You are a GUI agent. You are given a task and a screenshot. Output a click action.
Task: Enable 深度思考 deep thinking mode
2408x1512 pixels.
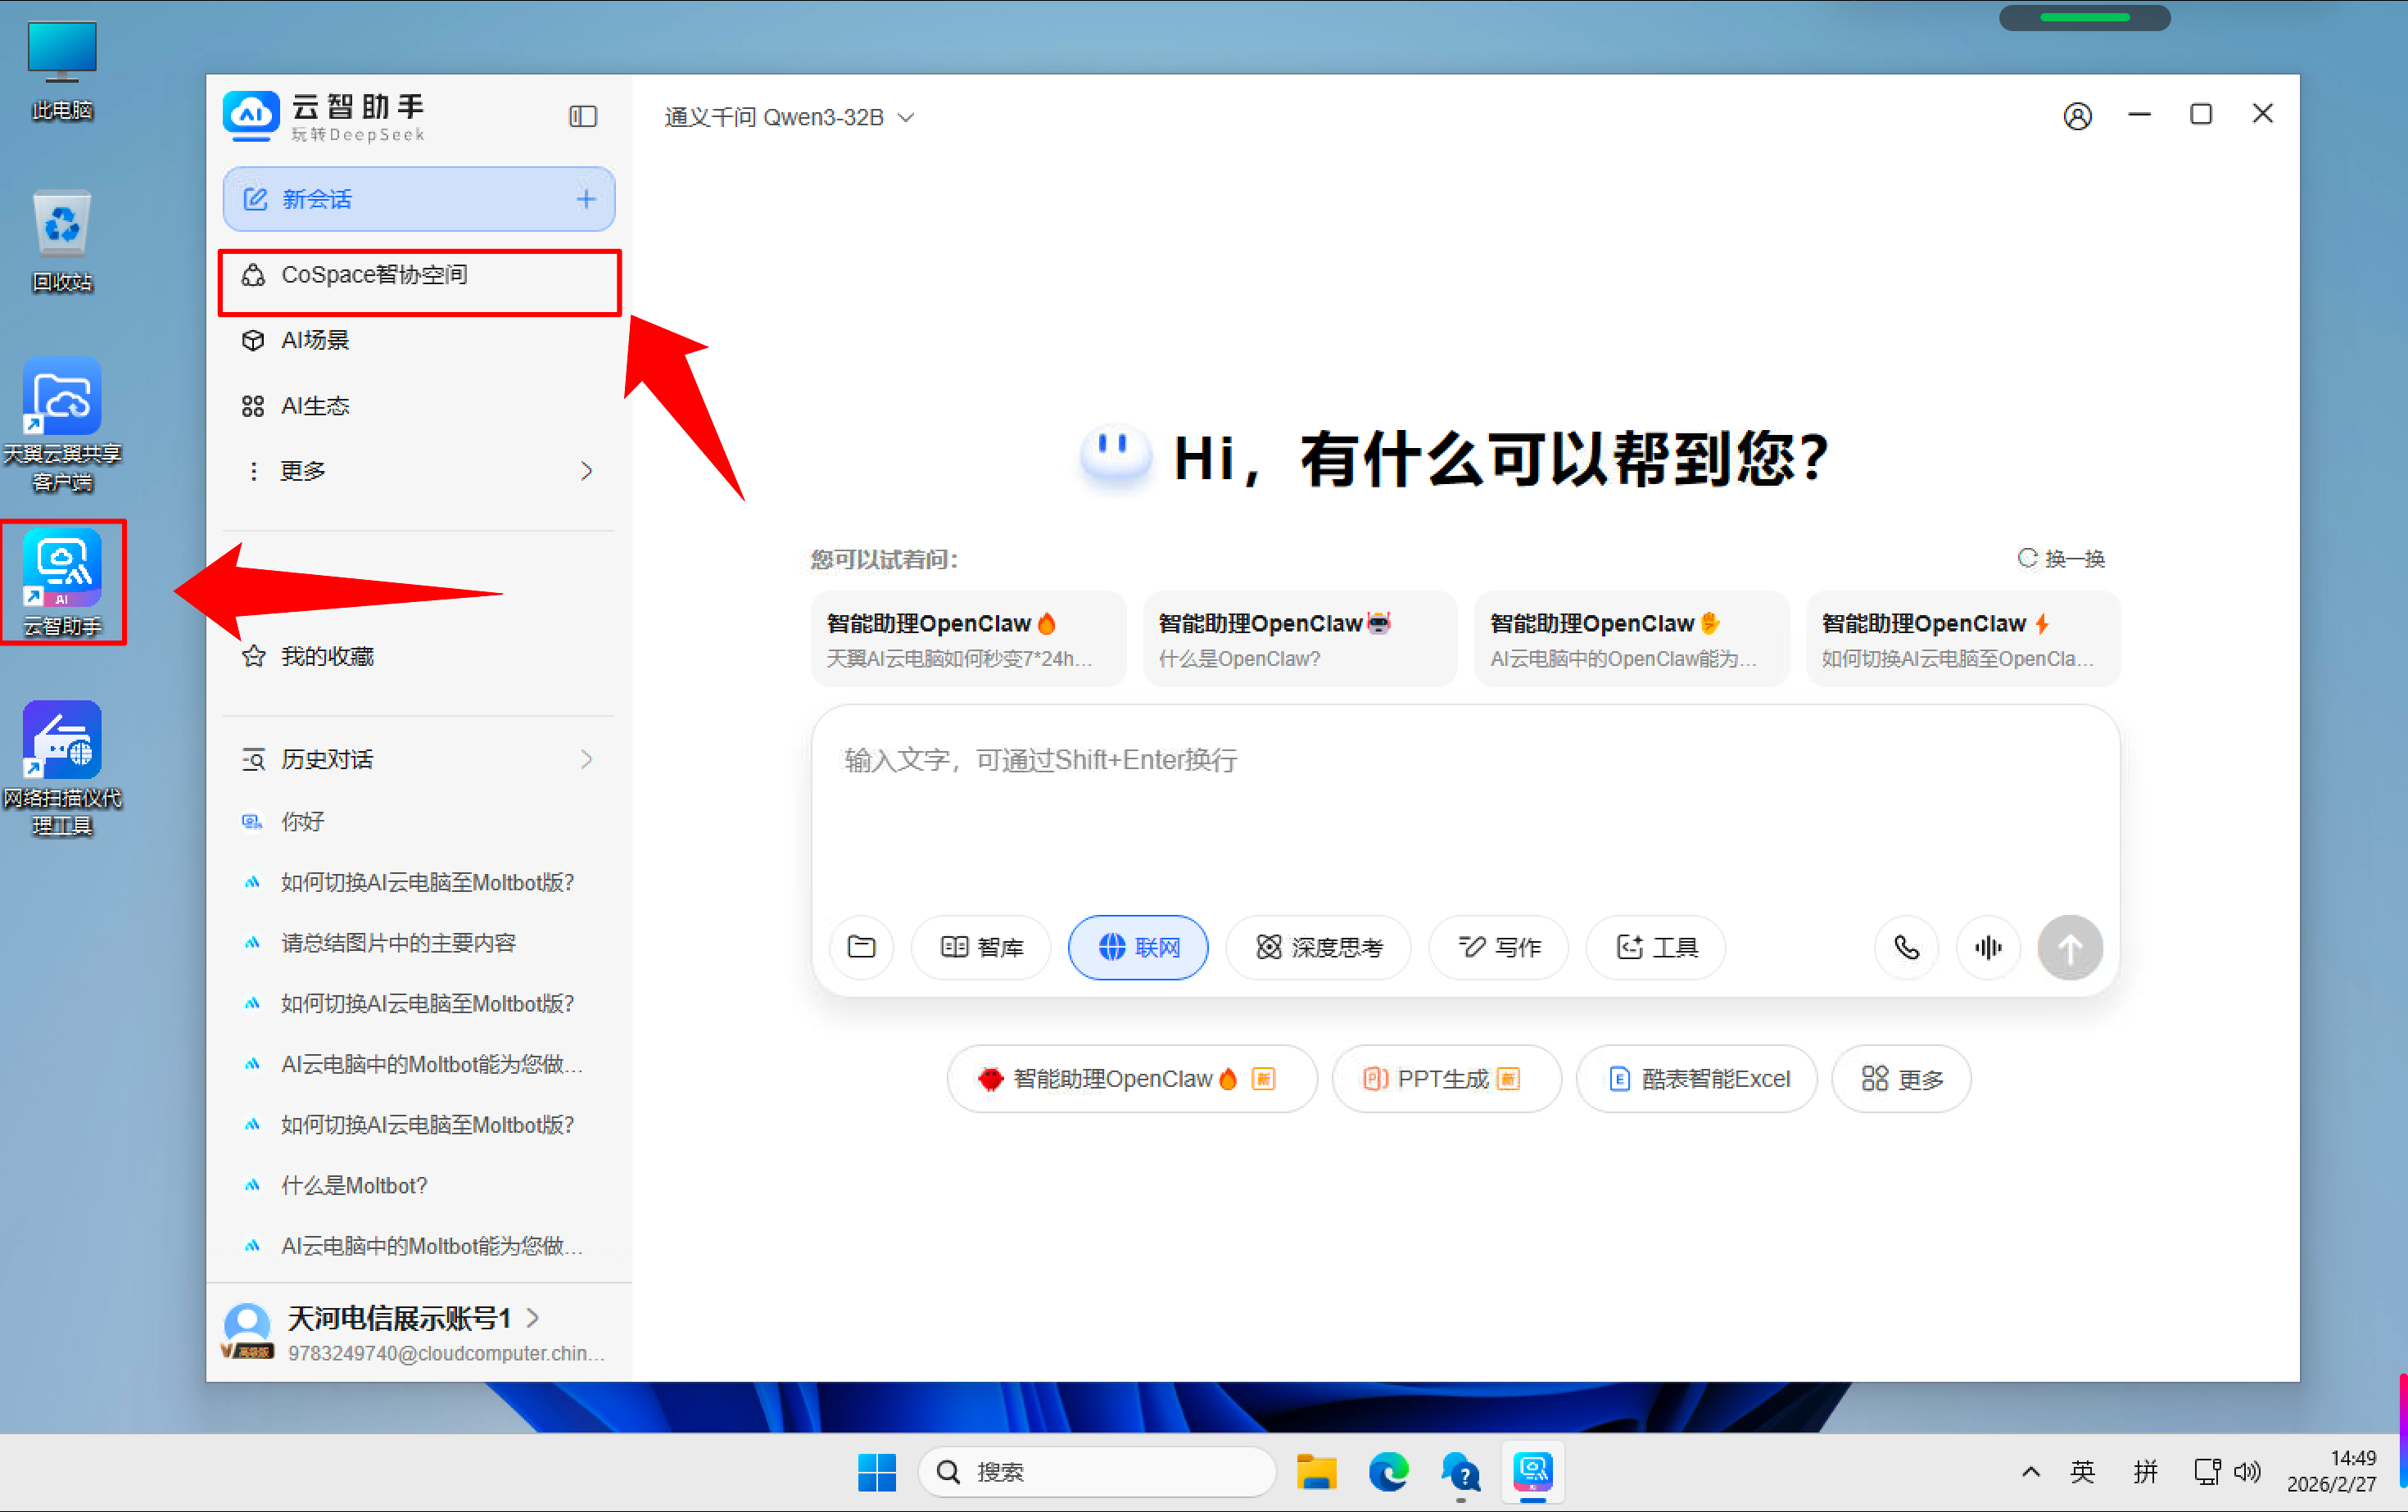pos(1318,946)
